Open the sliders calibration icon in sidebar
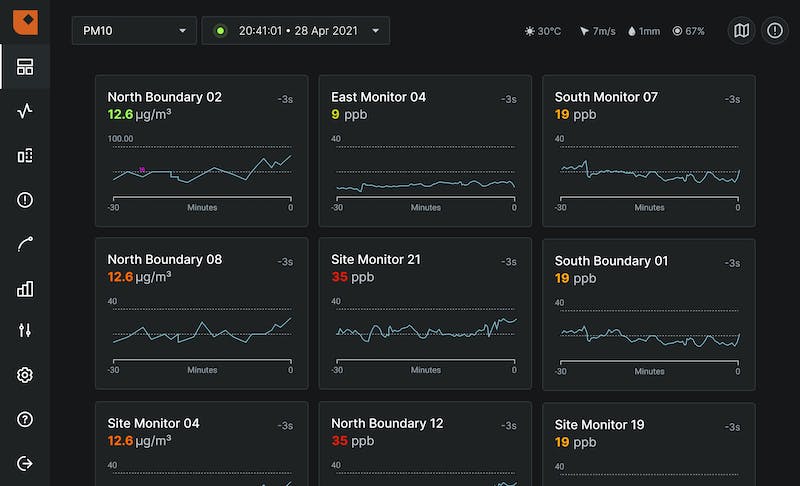 pos(25,330)
